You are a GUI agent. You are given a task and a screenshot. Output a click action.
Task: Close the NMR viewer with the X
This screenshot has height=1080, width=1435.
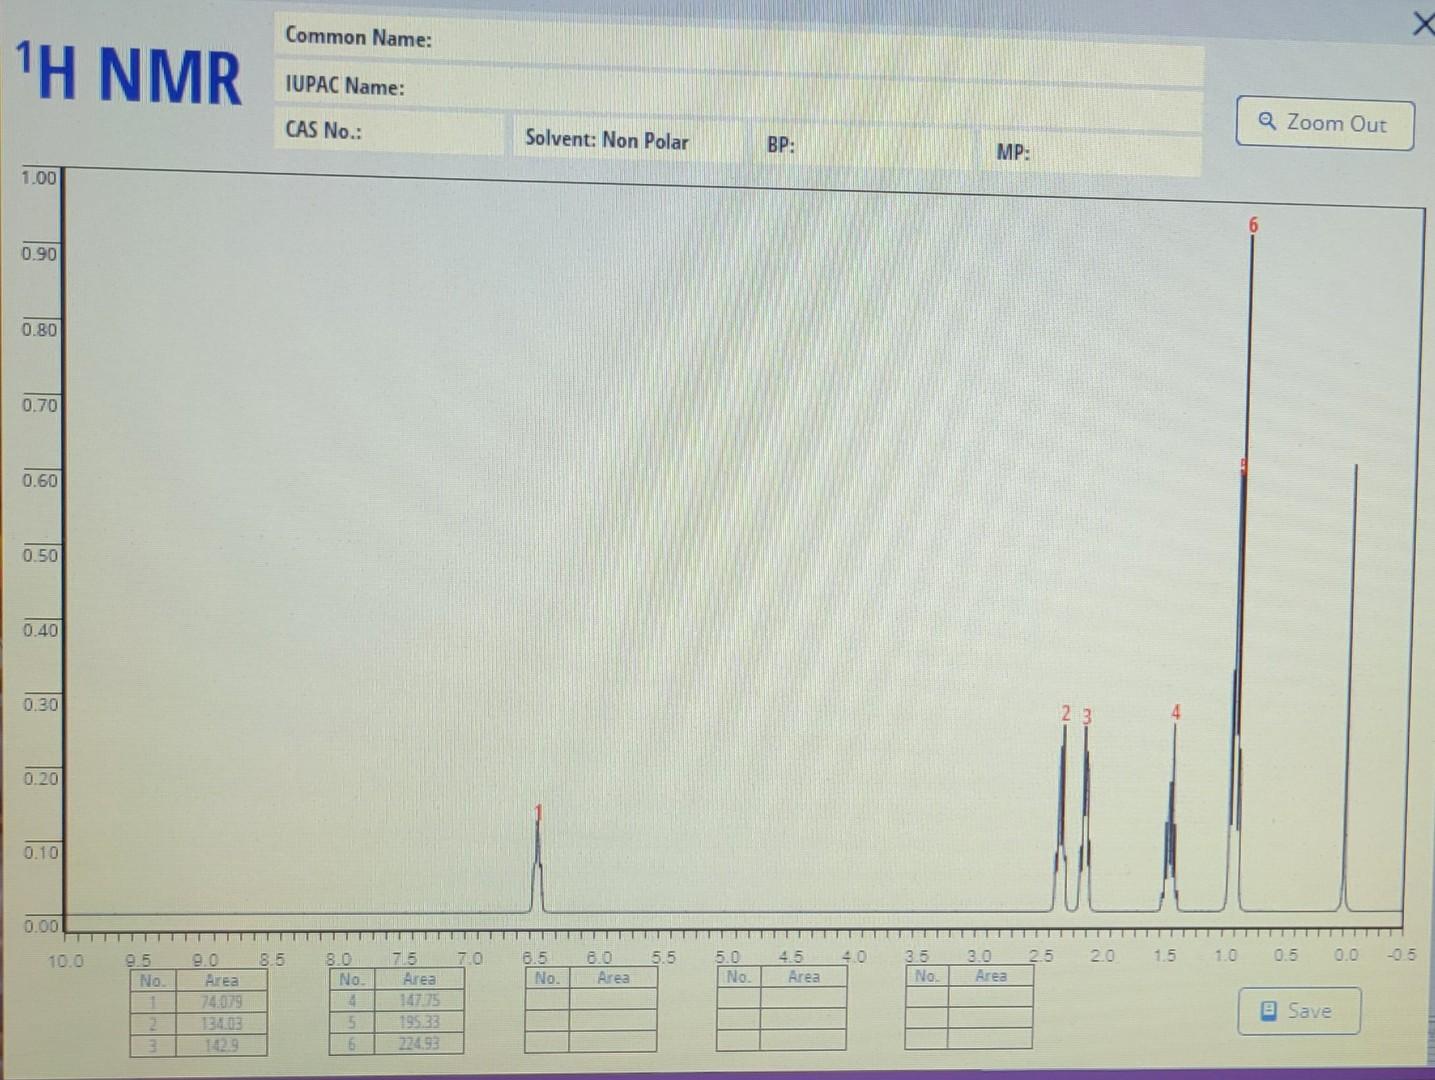1423,24
